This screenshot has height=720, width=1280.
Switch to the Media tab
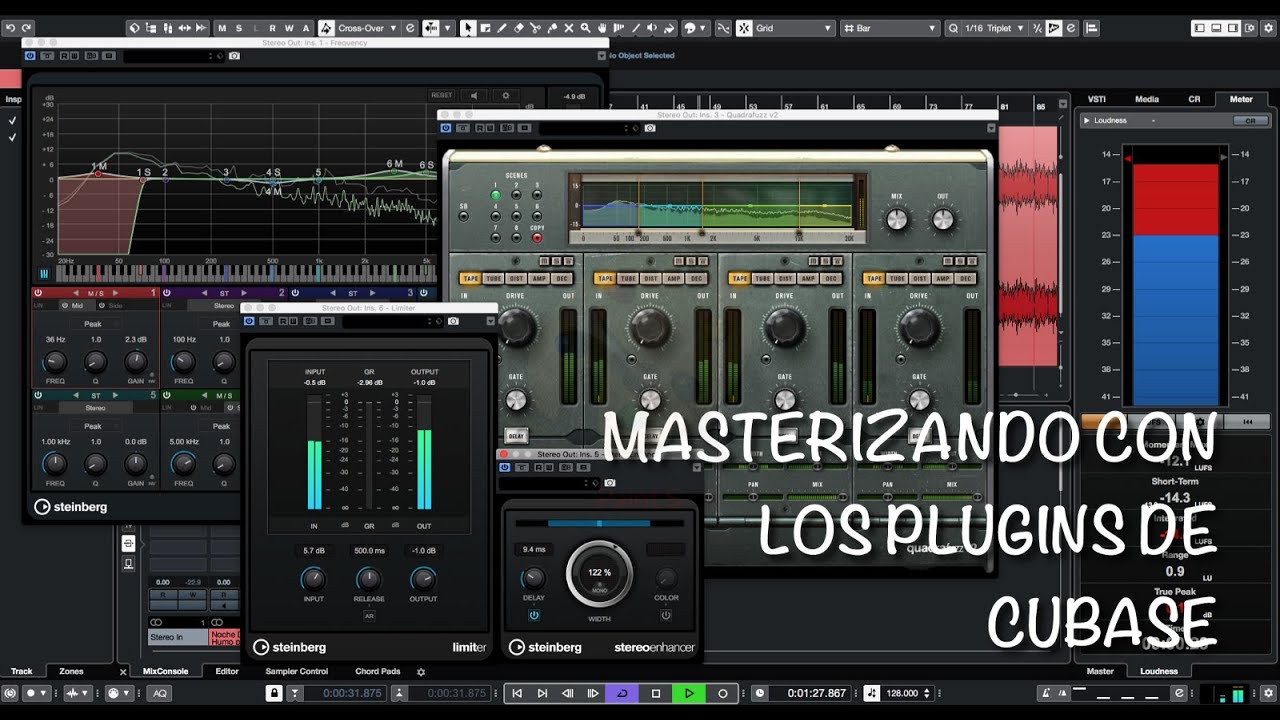(x=1147, y=99)
